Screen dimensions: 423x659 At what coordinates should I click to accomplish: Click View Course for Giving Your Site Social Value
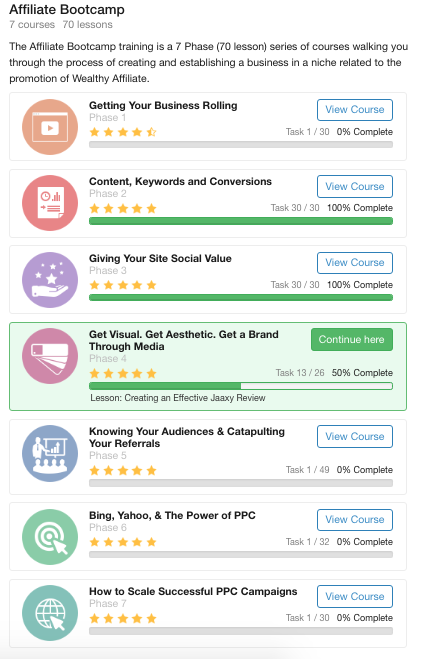pos(355,263)
